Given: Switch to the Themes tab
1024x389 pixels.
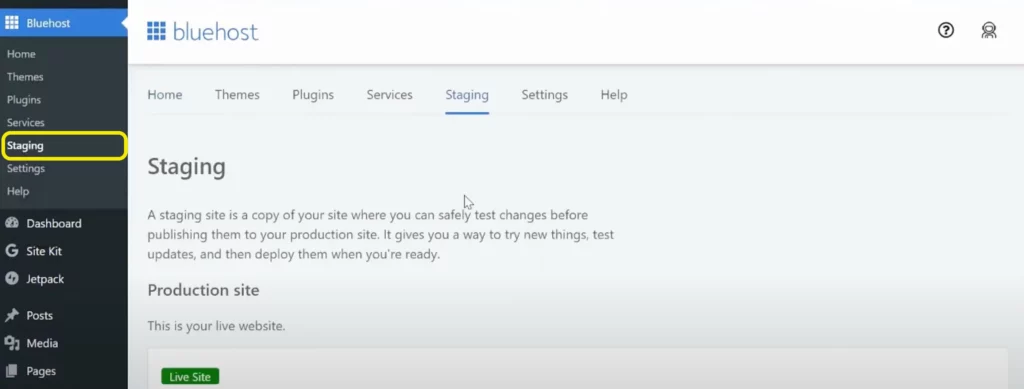Looking at the screenshot, I should 237,95.
